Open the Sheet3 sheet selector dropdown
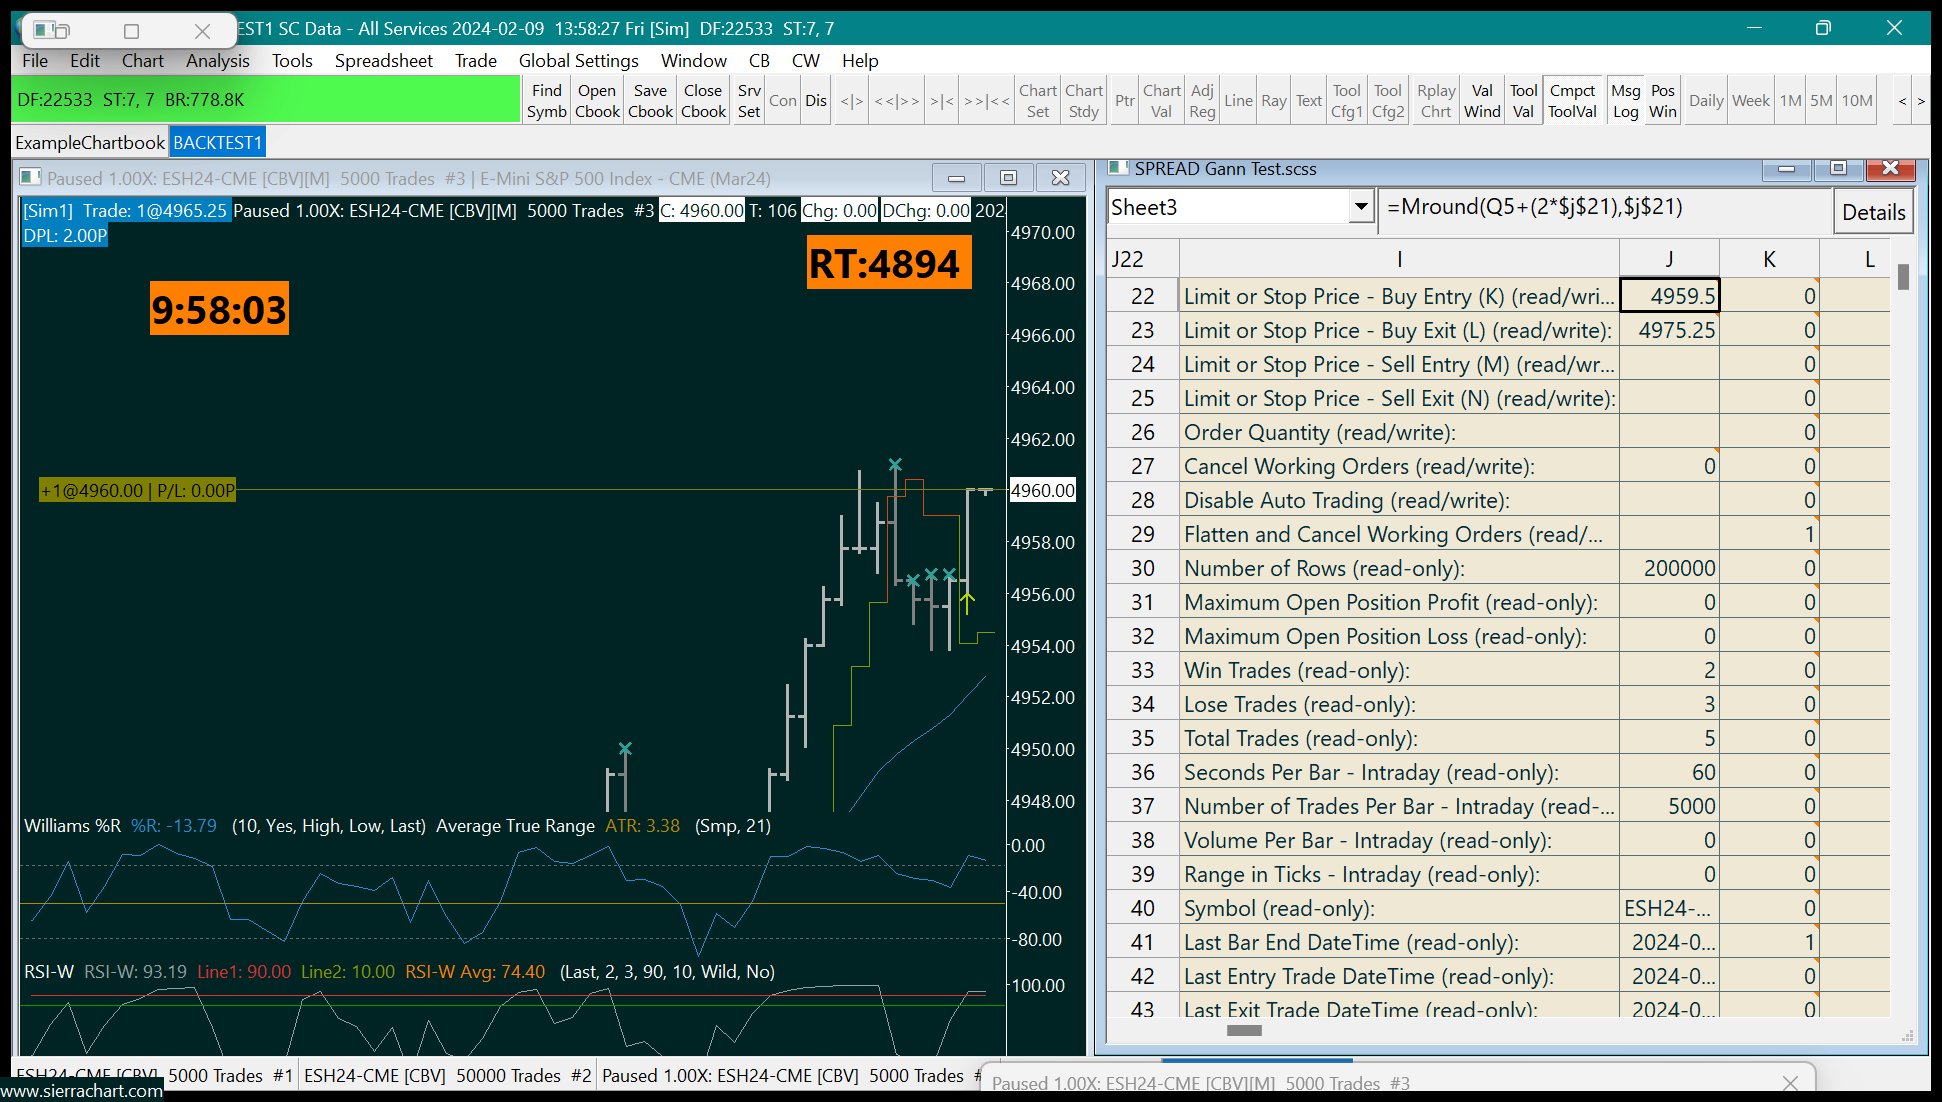Viewport: 1942px width, 1102px height. [x=1360, y=208]
